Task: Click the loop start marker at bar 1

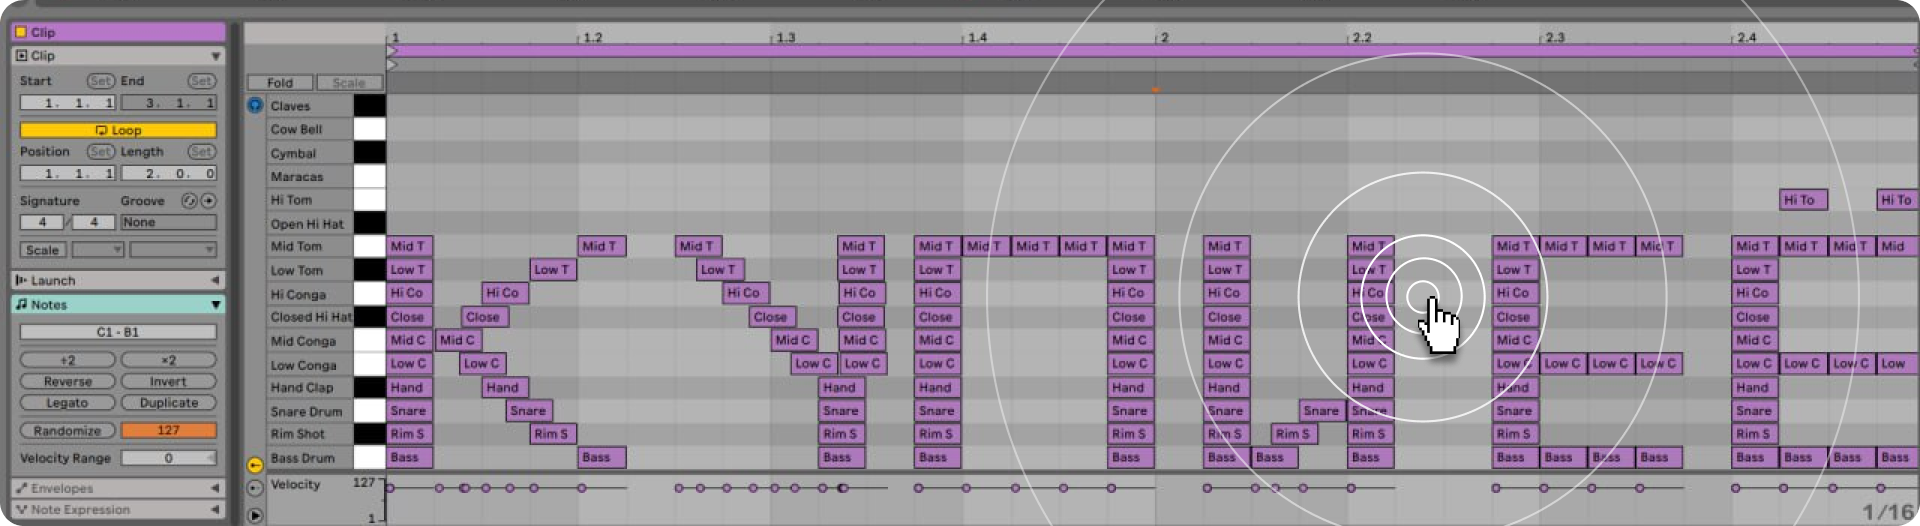Action: (x=392, y=50)
